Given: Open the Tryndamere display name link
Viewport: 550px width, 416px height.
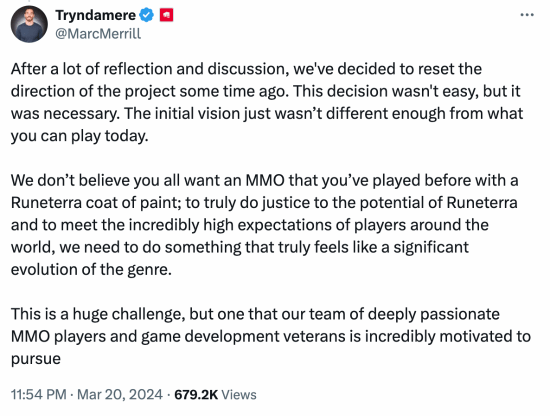Looking at the screenshot, I should (x=95, y=15).
